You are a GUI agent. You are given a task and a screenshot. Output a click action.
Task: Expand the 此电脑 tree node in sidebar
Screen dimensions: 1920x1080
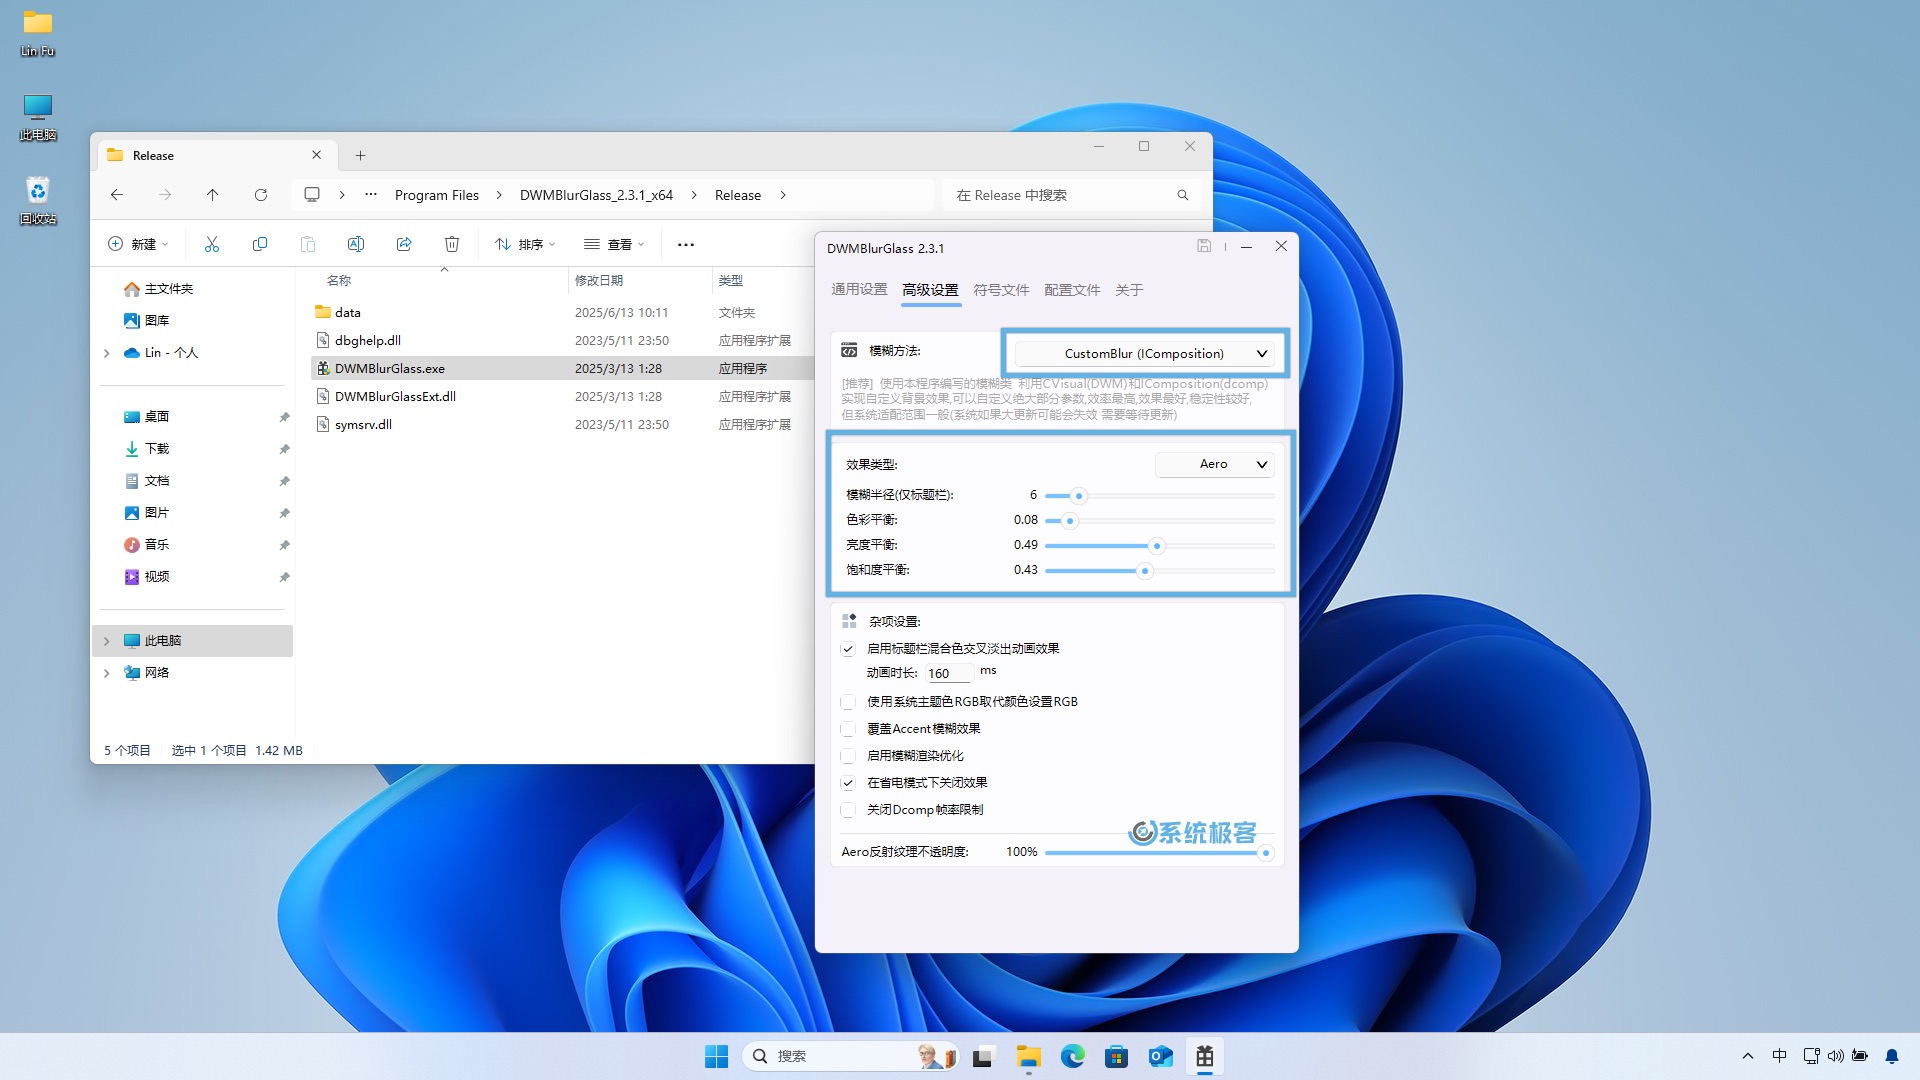click(107, 641)
